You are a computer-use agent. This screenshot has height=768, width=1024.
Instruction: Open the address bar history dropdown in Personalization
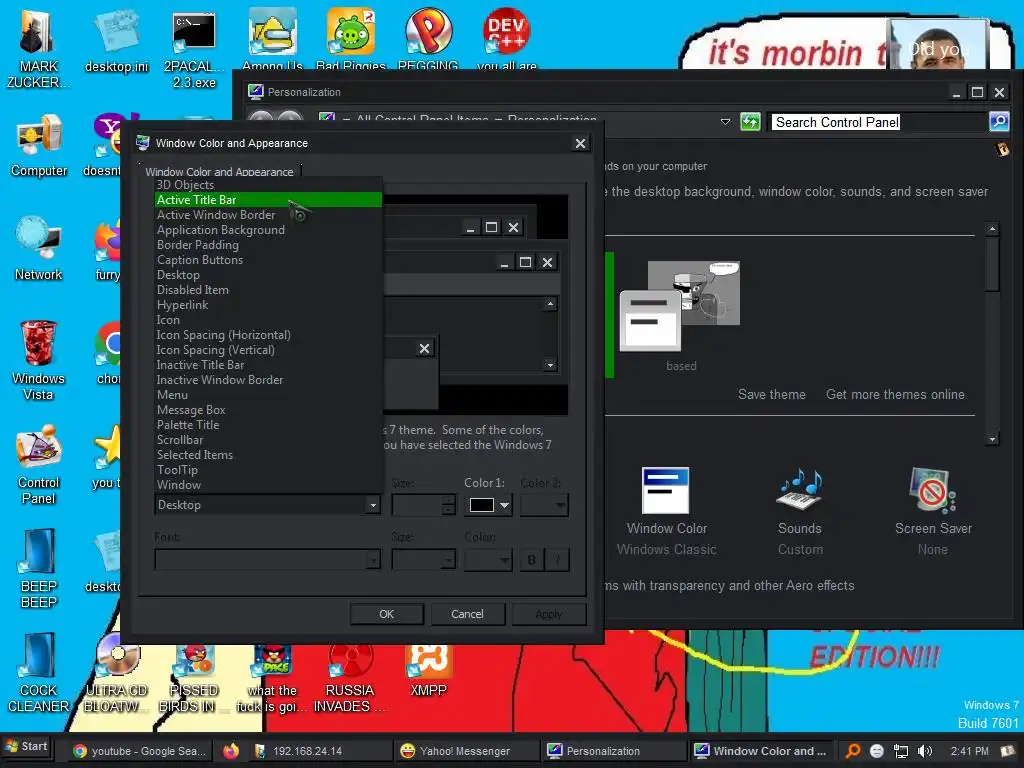click(x=725, y=121)
